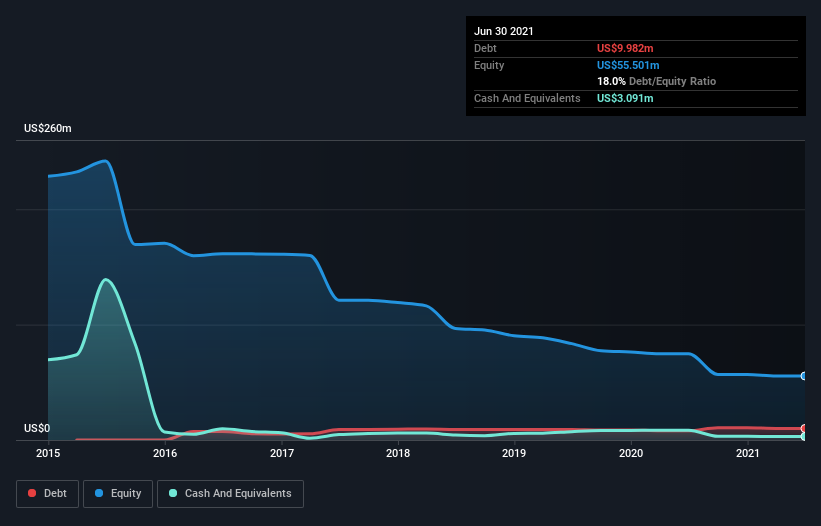821x526 pixels.
Task: Click the Debt row label in tooltip
Action: (x=485, y=48)
